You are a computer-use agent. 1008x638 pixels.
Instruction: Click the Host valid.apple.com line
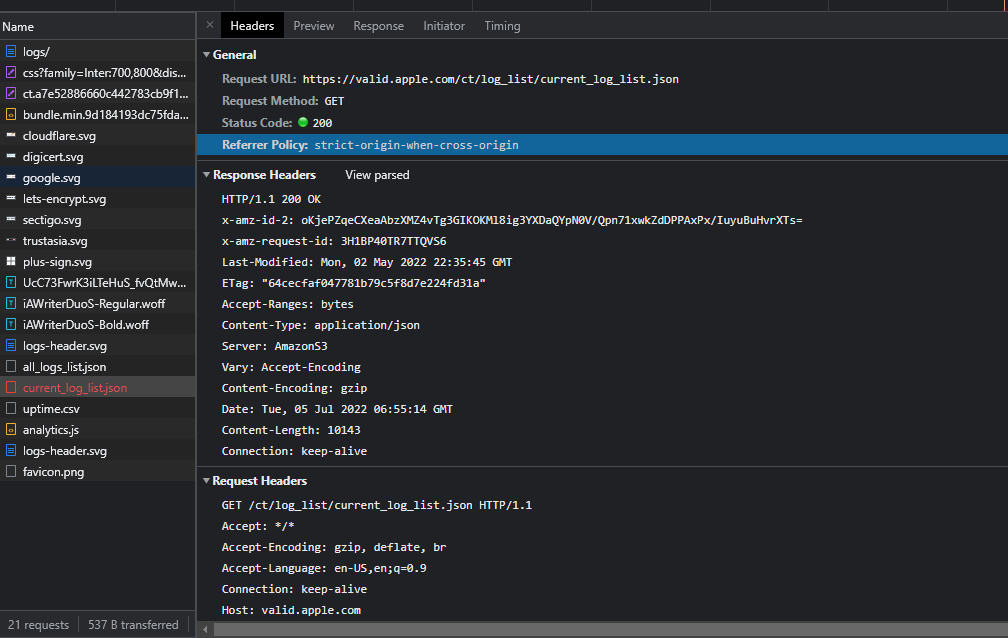(x=291, y=610)
